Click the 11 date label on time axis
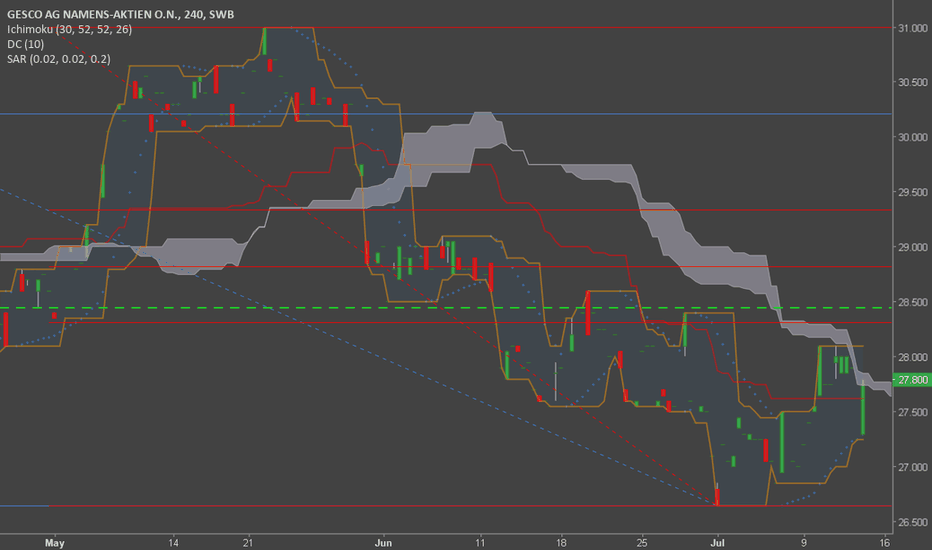932x550 pixels. click(x=480, y=543)
